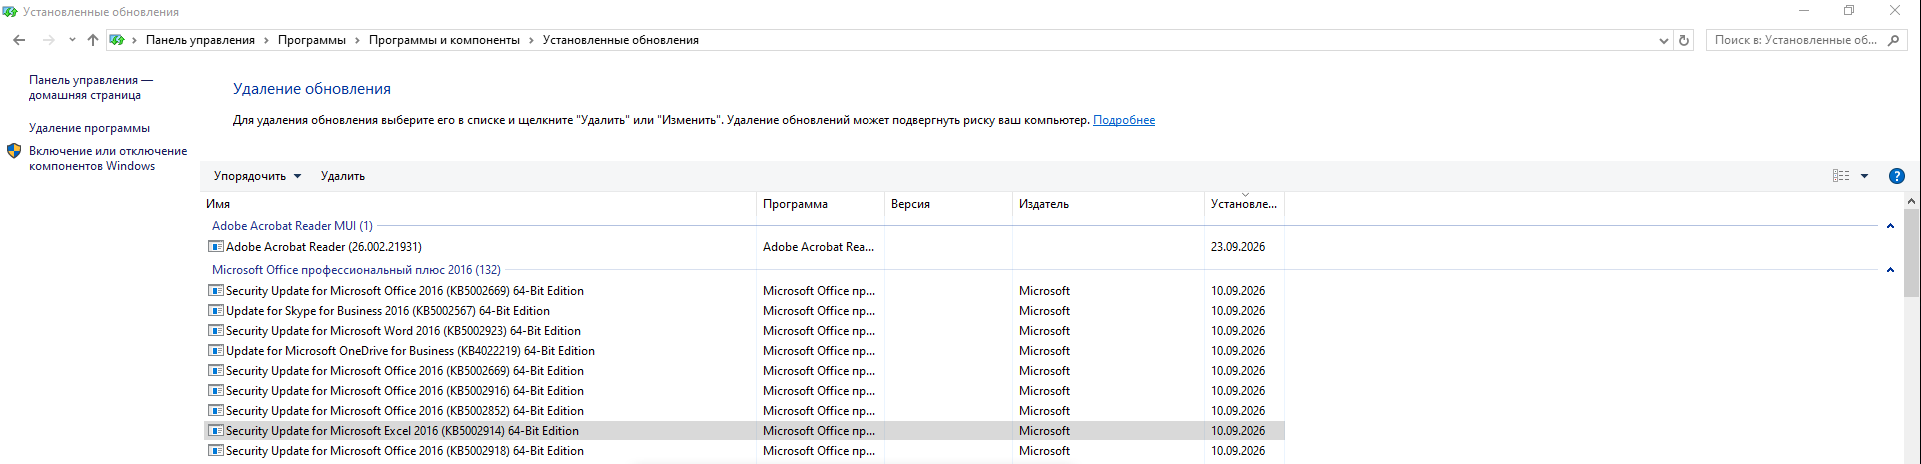Image resolution: width=1921 pixels, height=464 pixels.
Task: Click the shield icon for Windows components
Action: (14, 151)
